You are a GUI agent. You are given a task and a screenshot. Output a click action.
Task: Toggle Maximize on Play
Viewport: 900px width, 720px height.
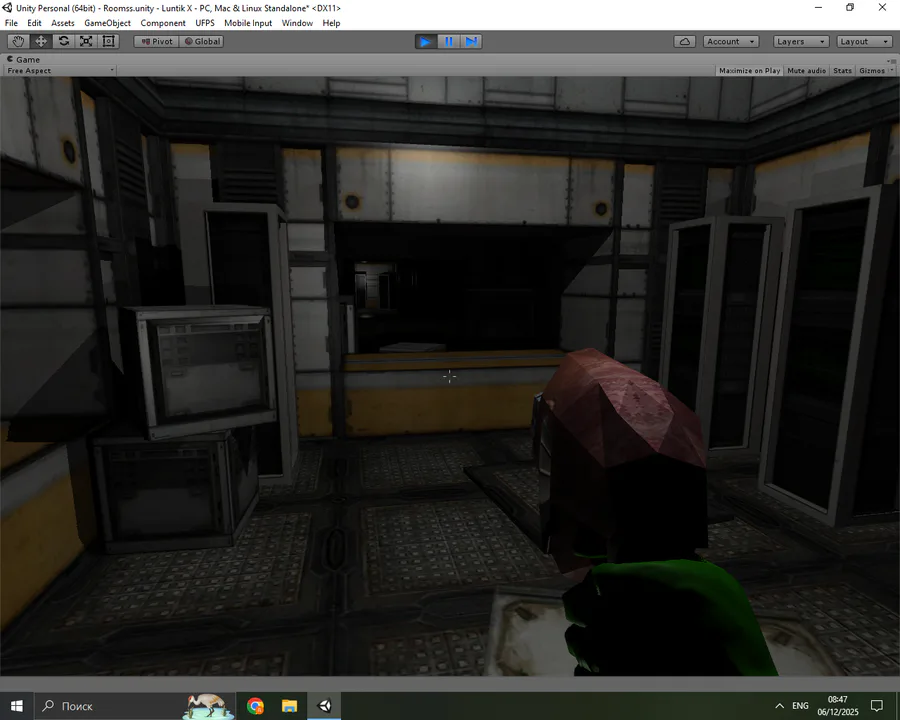[749, 71]
